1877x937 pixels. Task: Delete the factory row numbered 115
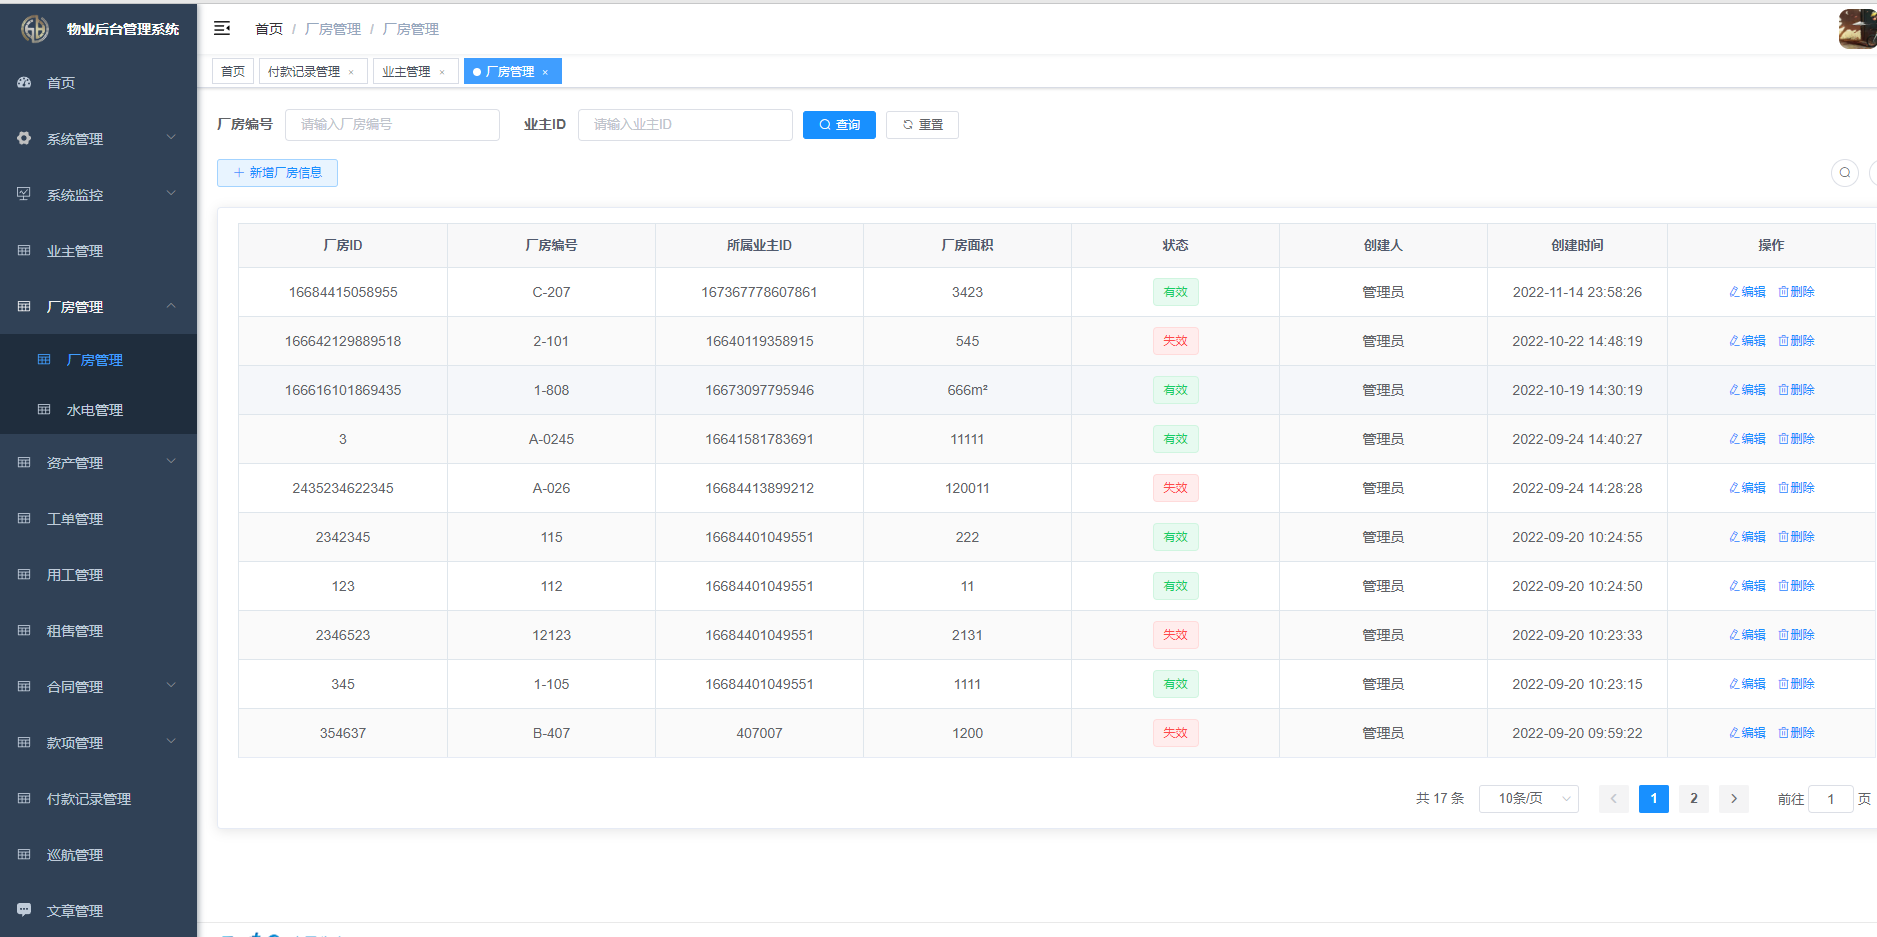point(1796,537)
